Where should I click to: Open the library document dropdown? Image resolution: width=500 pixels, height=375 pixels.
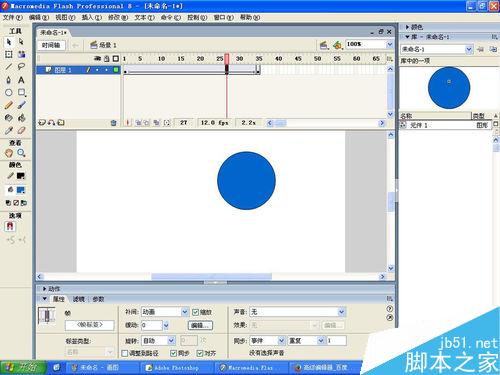tap(469, 50)
